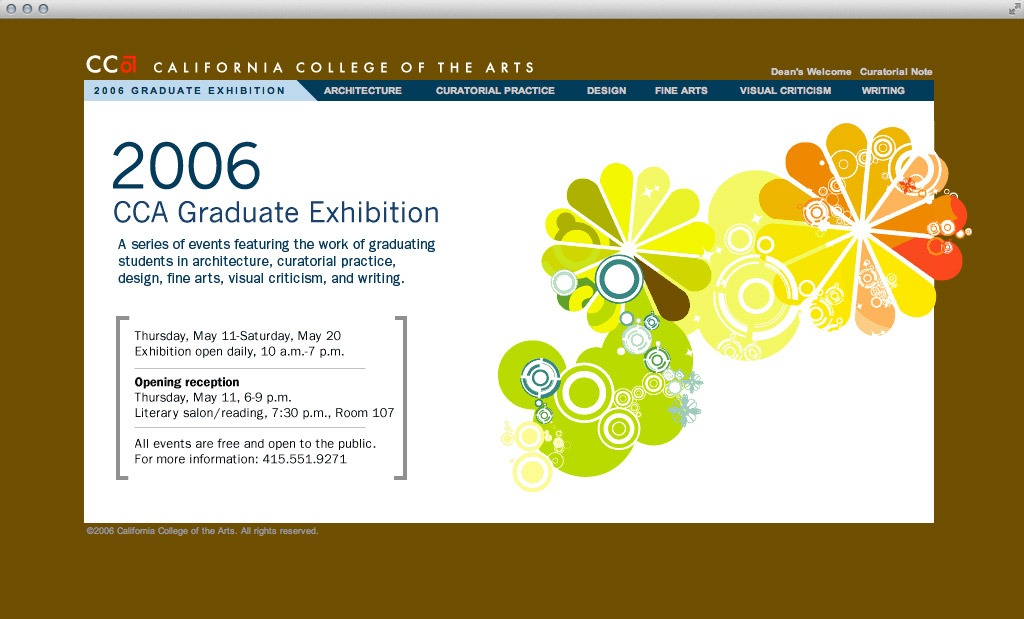Open the Fine Arts menu item
This screenshot has width=1024, height=619.
(x=681, y=91)
